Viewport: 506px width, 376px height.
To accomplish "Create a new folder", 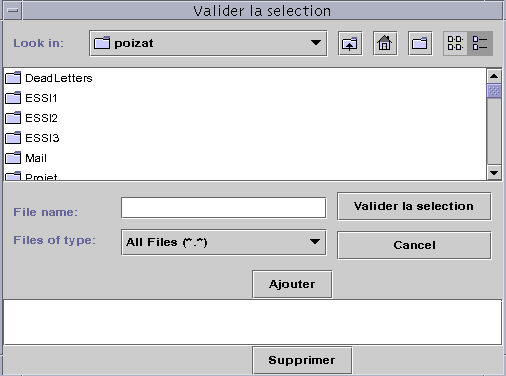I will pyautogui.click(x=420, y=44).
